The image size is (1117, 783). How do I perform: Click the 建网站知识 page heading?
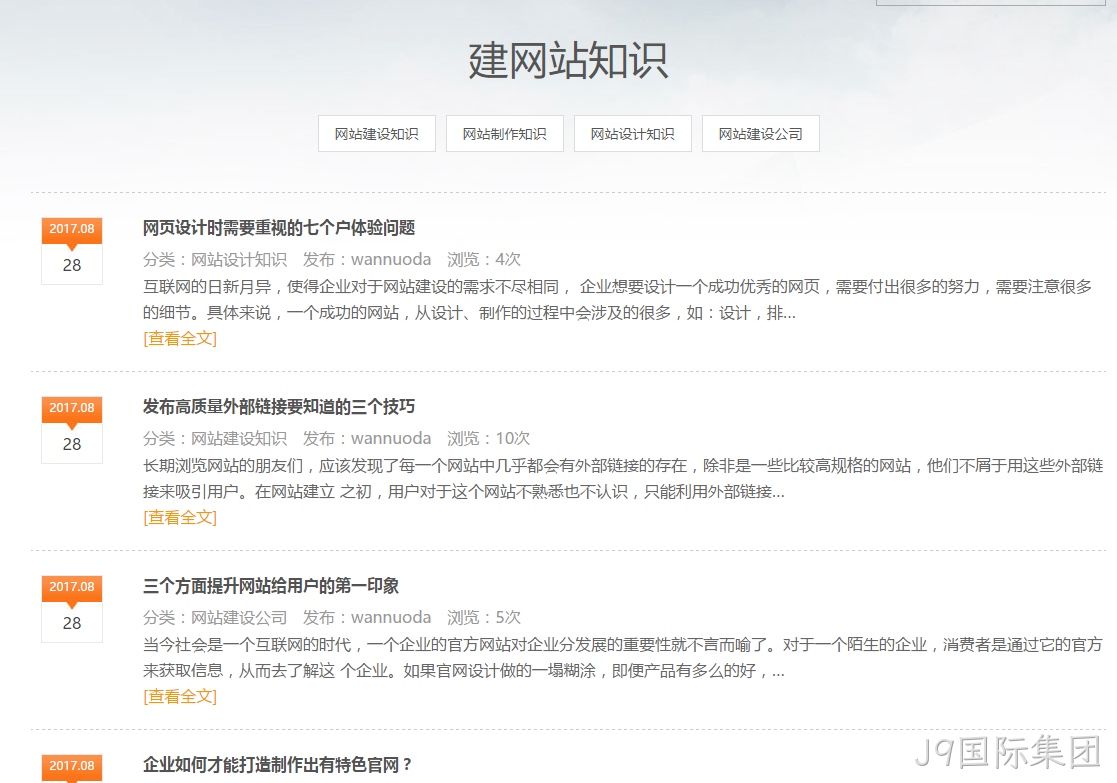pos(568,61)
